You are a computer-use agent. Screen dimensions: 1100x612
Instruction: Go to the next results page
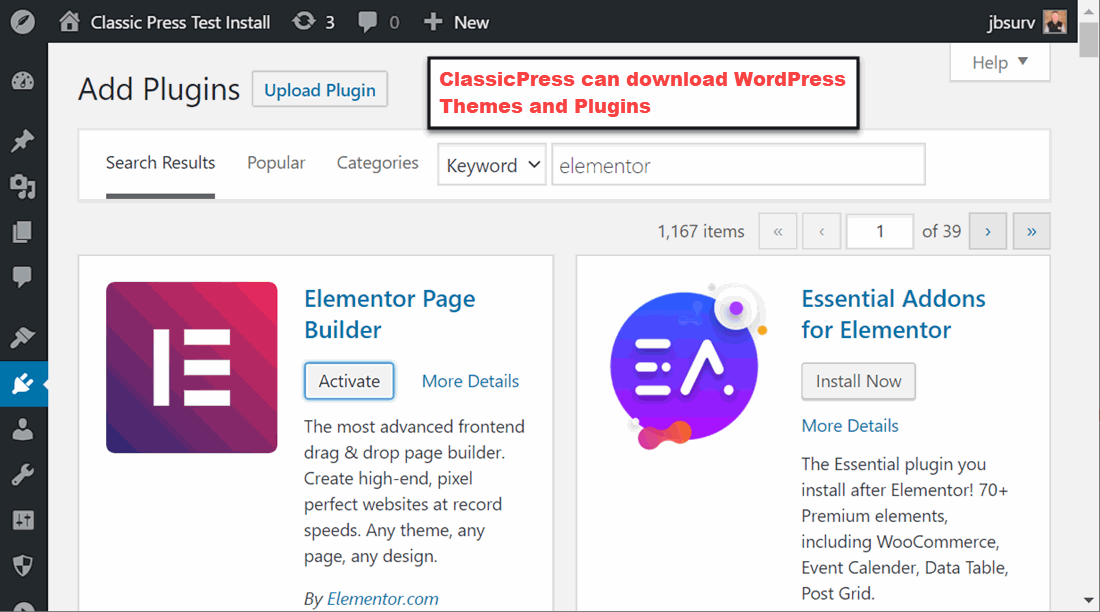click(988, 232)
